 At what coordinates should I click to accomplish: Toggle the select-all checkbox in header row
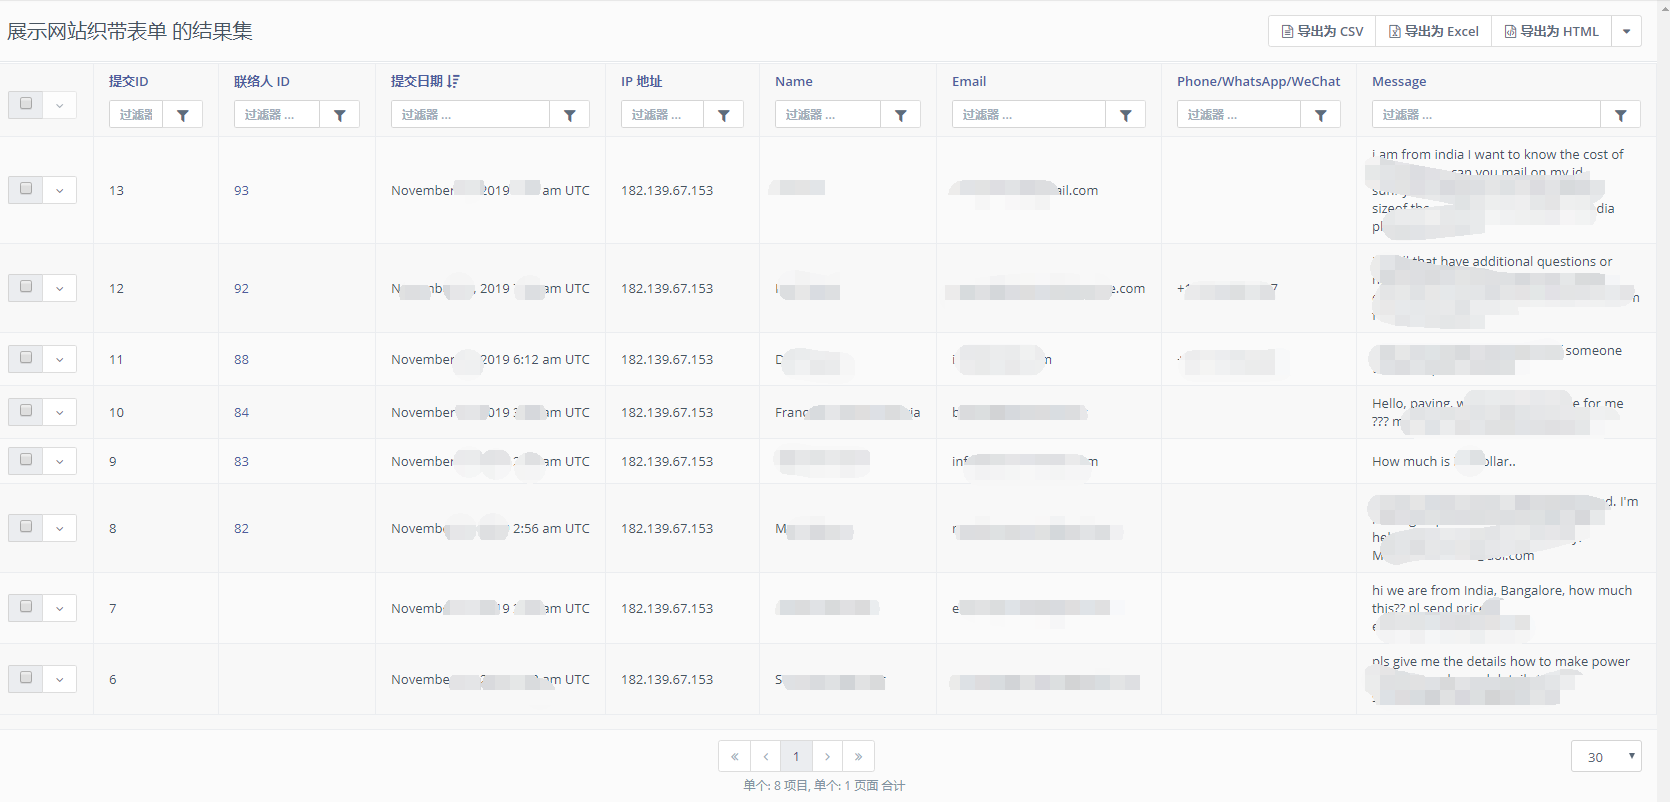(x=26, y=104)
